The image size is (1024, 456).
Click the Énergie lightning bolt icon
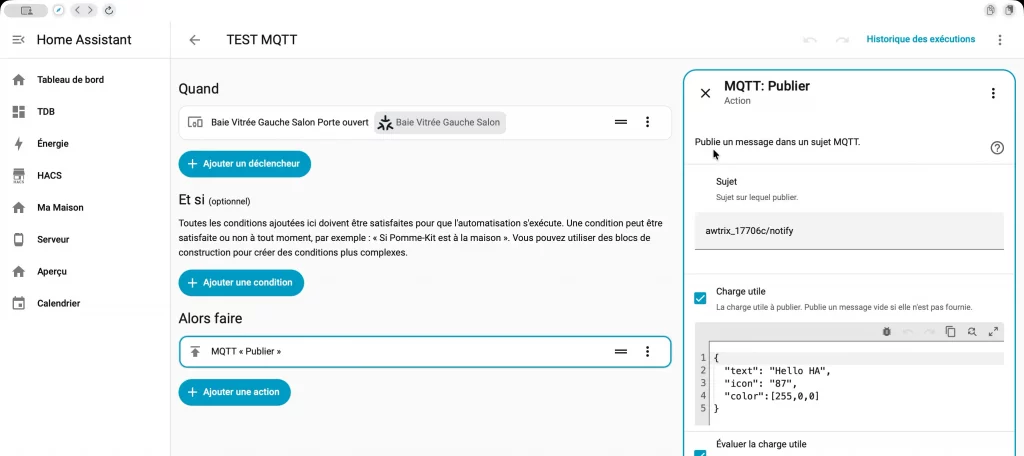point(19,144)
